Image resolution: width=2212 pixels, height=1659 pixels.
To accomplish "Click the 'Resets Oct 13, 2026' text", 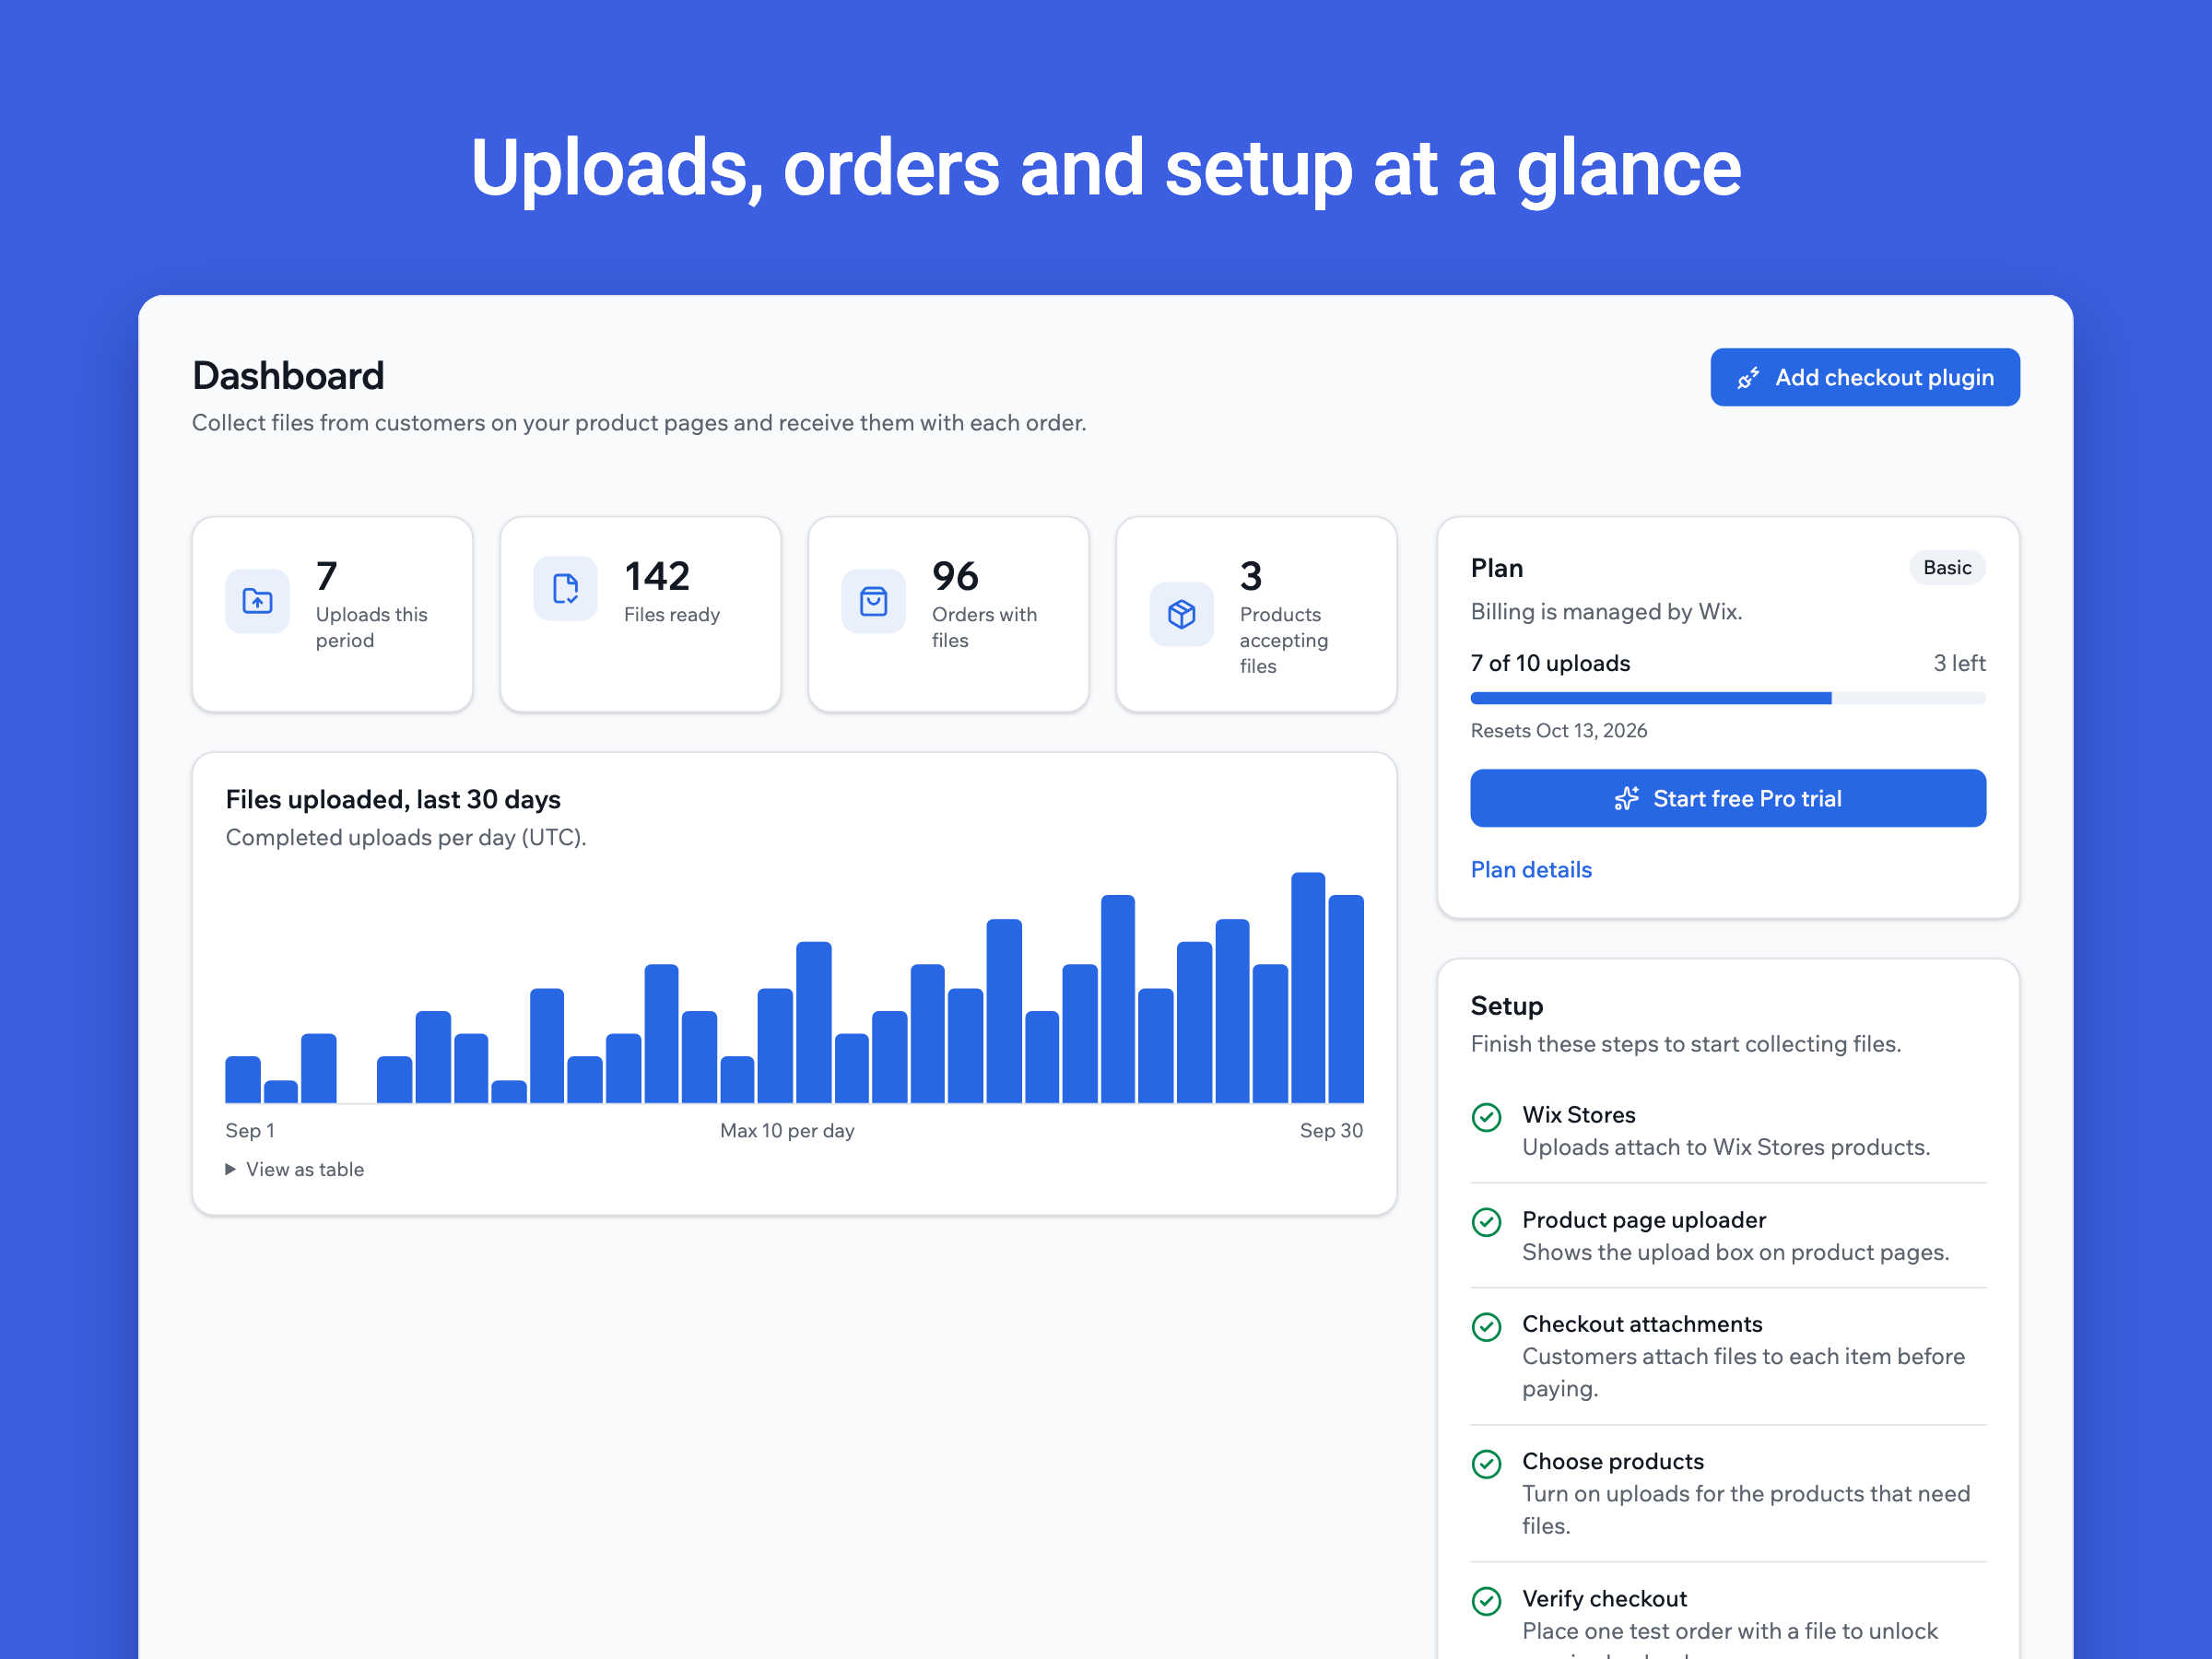I will pyautogui.click(x=1558, y=731).
